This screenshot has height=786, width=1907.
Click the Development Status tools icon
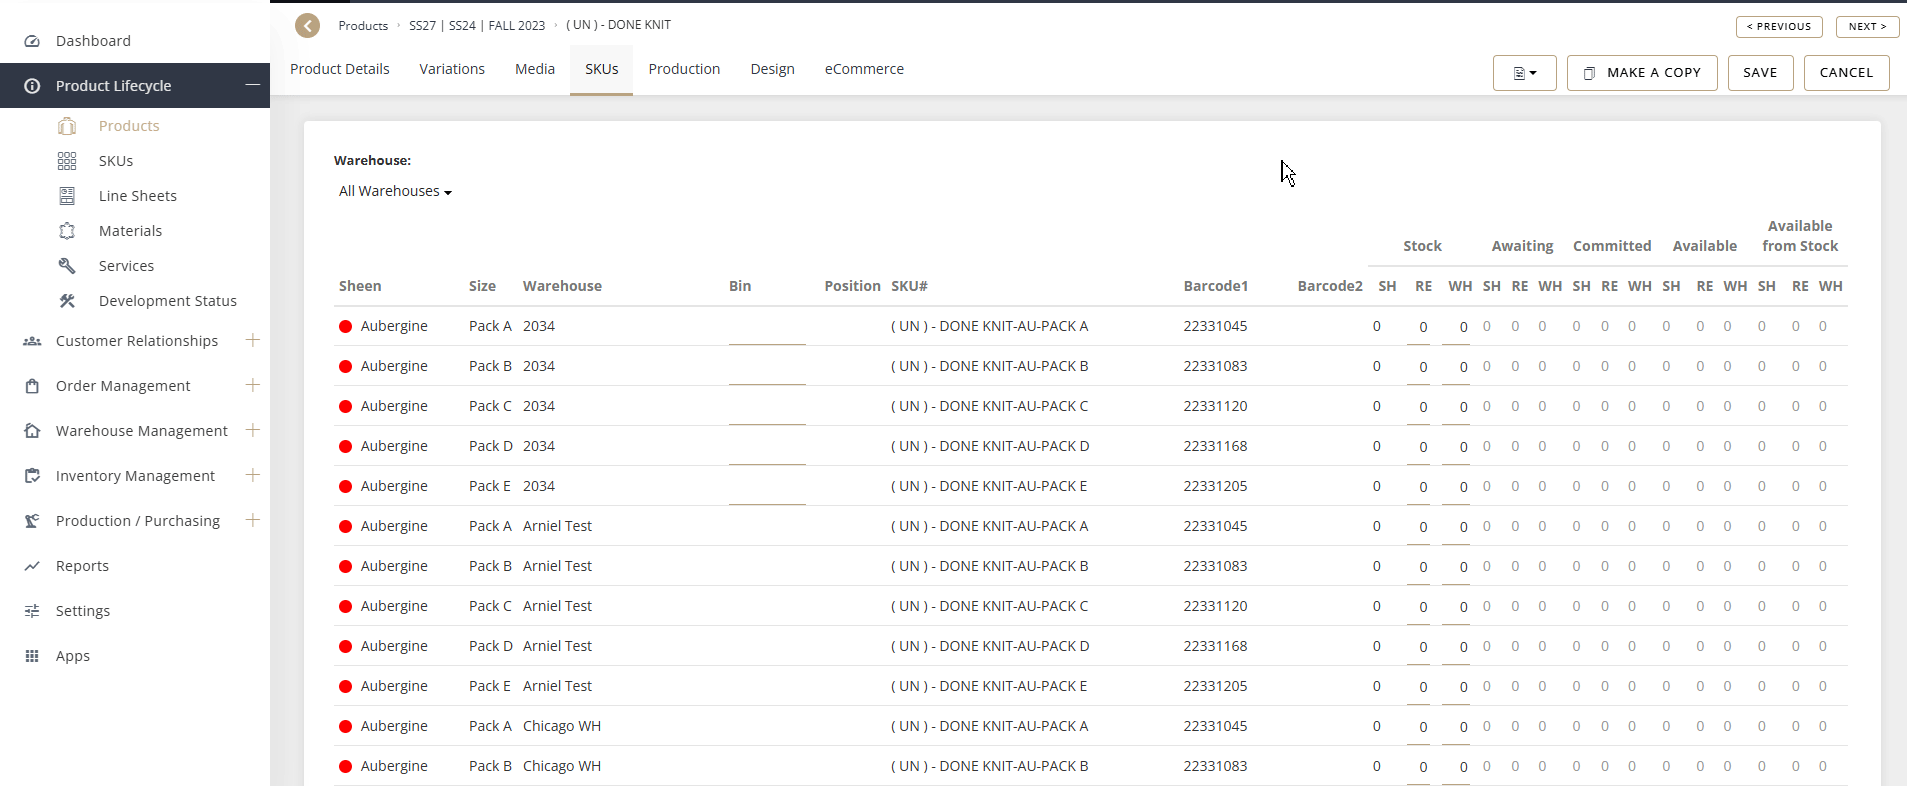click(x=67, y=301)
